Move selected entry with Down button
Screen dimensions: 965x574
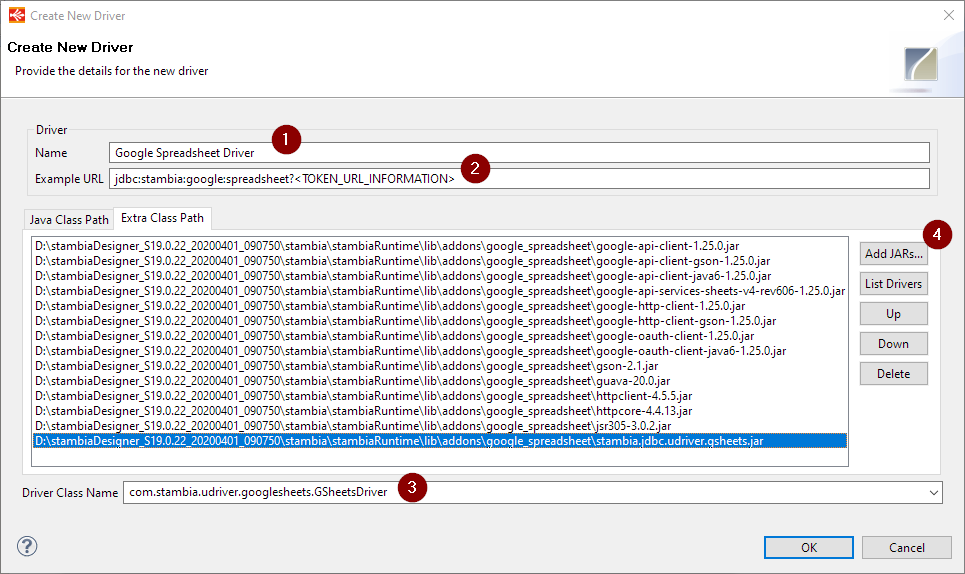(894, 344)
